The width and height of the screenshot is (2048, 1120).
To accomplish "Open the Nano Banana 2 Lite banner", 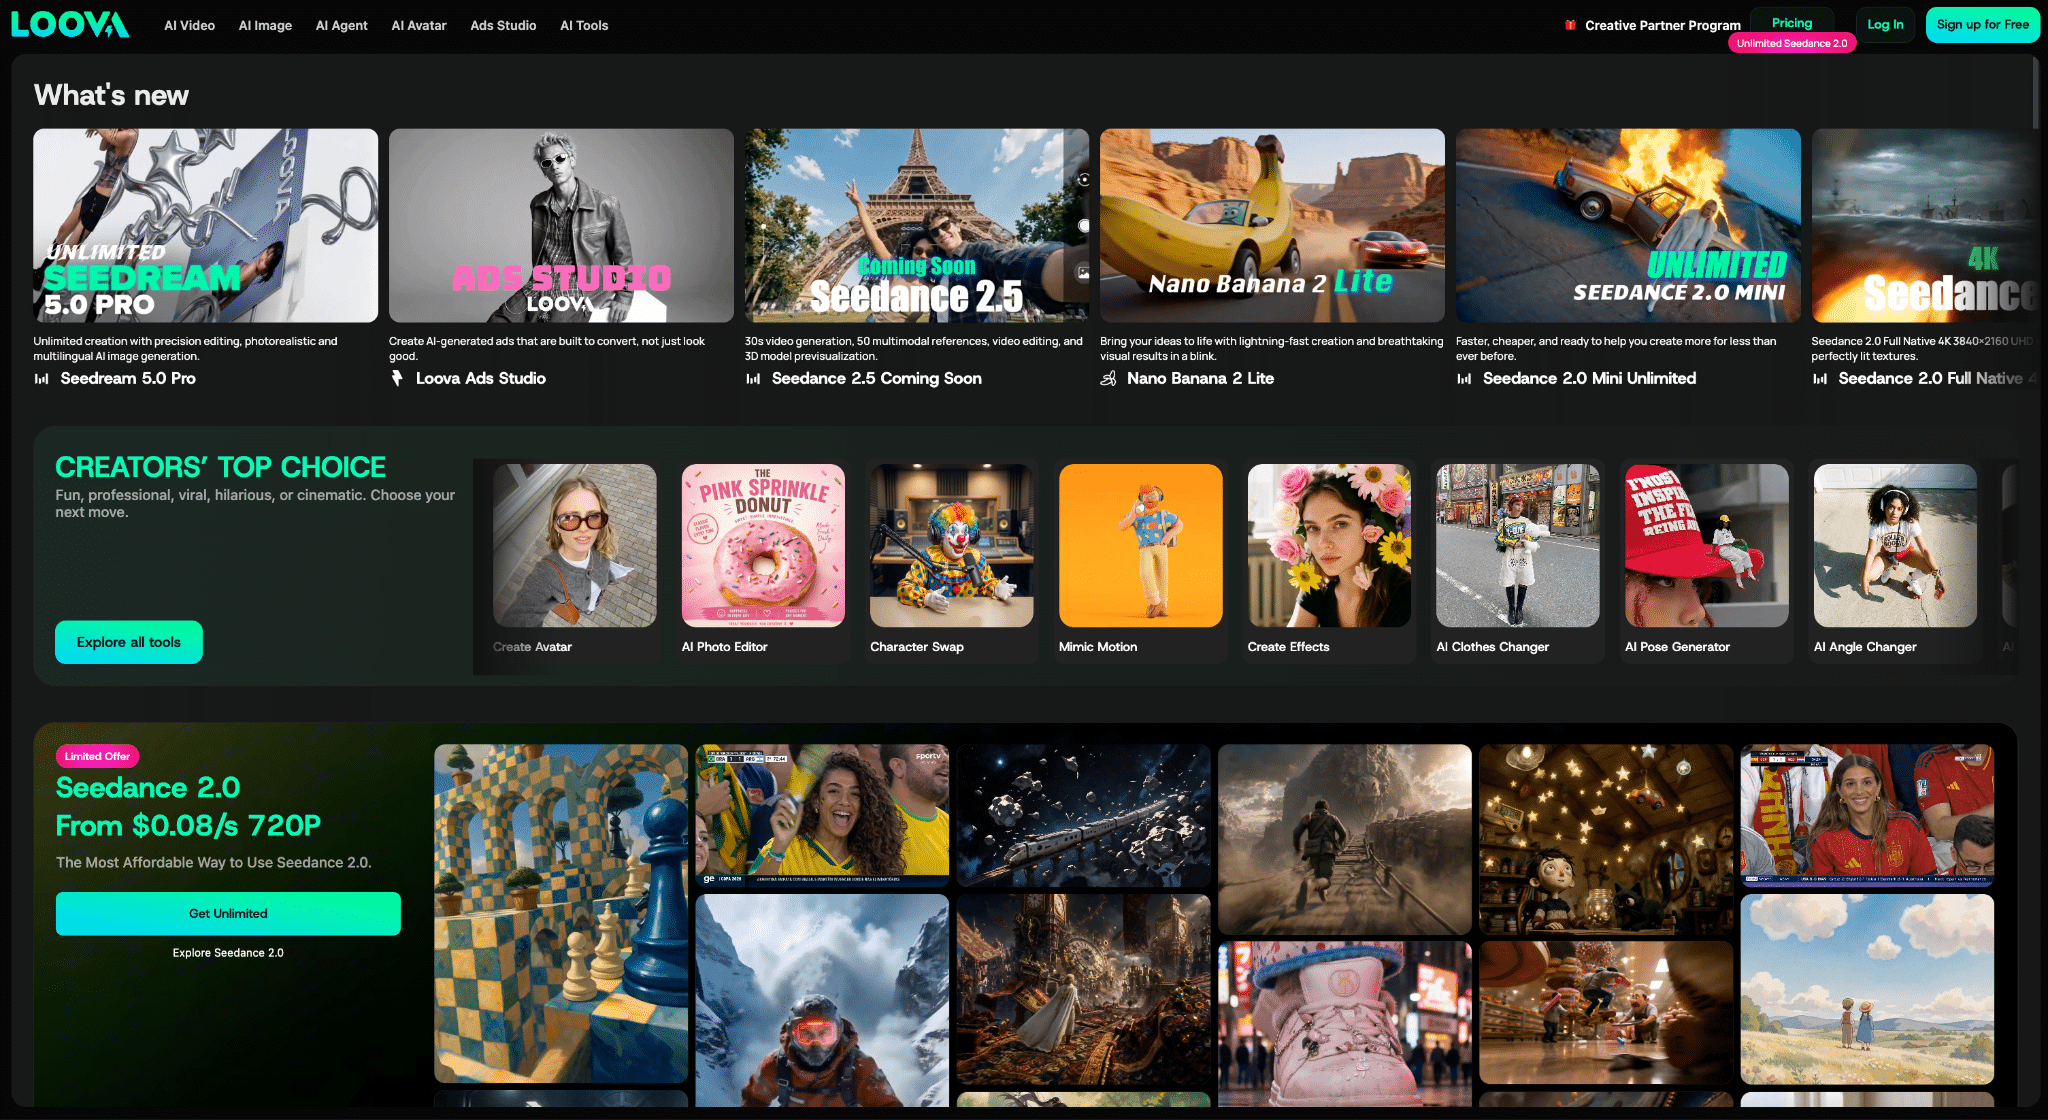I will [1272, 225].
